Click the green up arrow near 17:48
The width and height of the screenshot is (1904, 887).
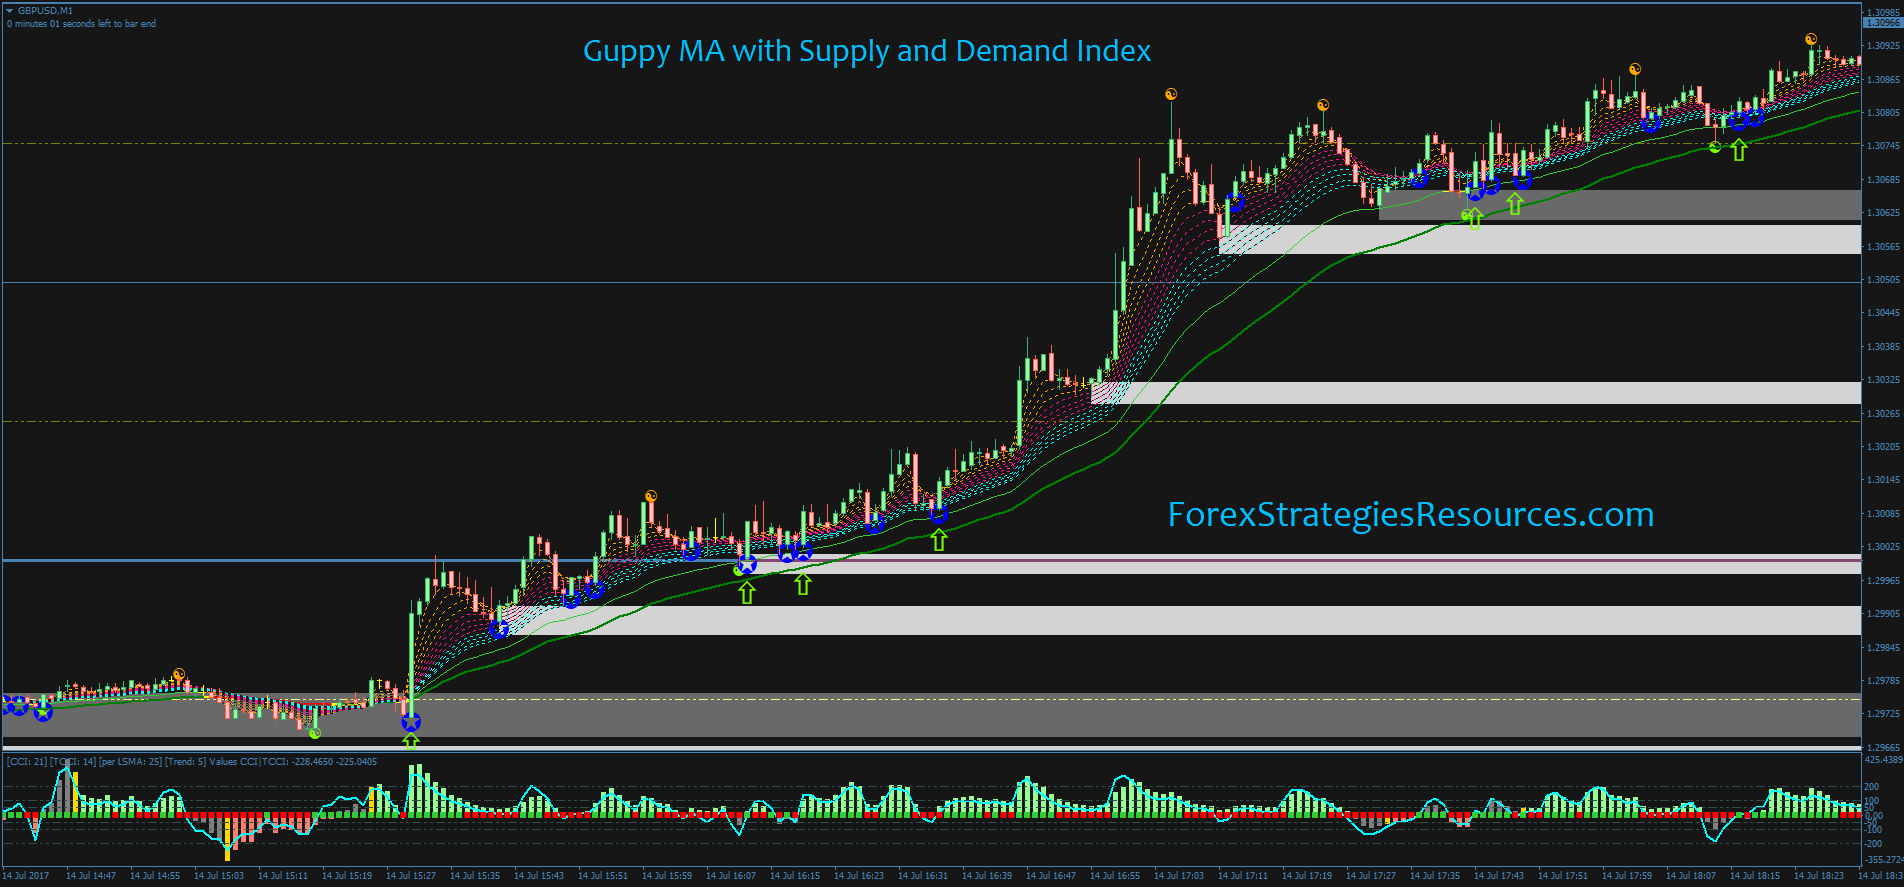click(x=1515, y=204)
